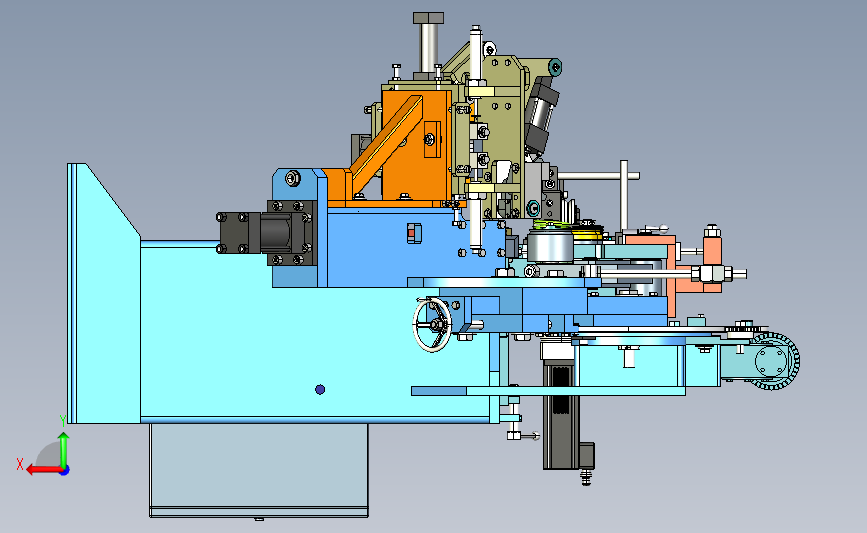867x533 pixels.
Task: Select the silver cylindrical motor housing
Action: pos(550,247)
